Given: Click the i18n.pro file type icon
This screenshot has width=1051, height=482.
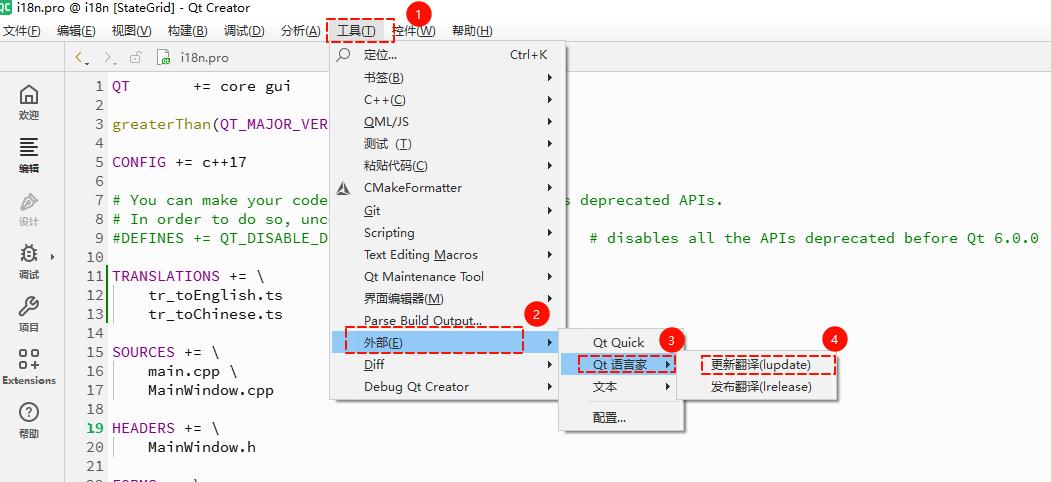Looking at the screenshot, I should click(x=163, y=58).
